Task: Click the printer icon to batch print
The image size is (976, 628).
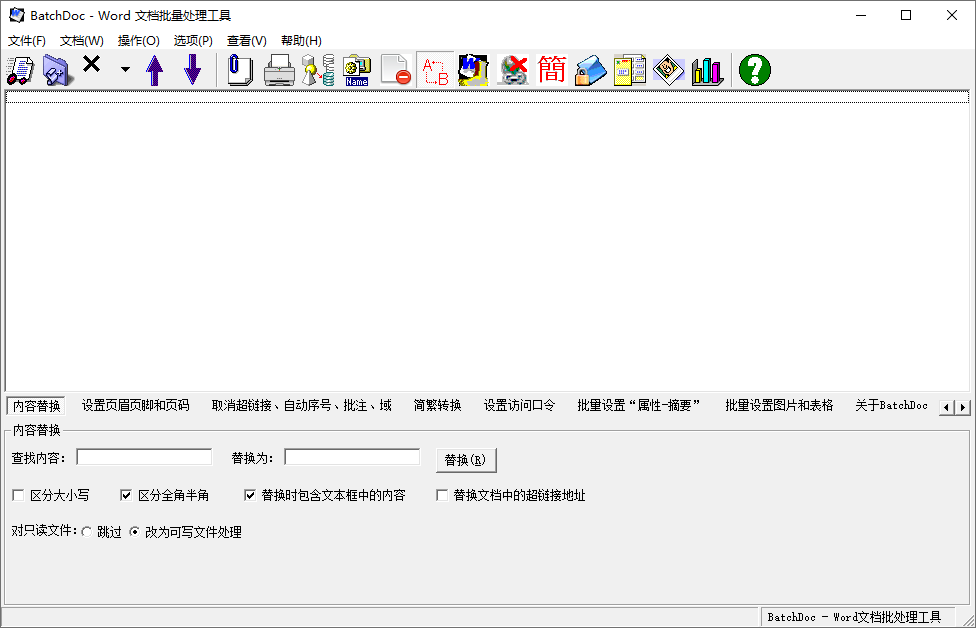Action: click(x=279, y=69)
